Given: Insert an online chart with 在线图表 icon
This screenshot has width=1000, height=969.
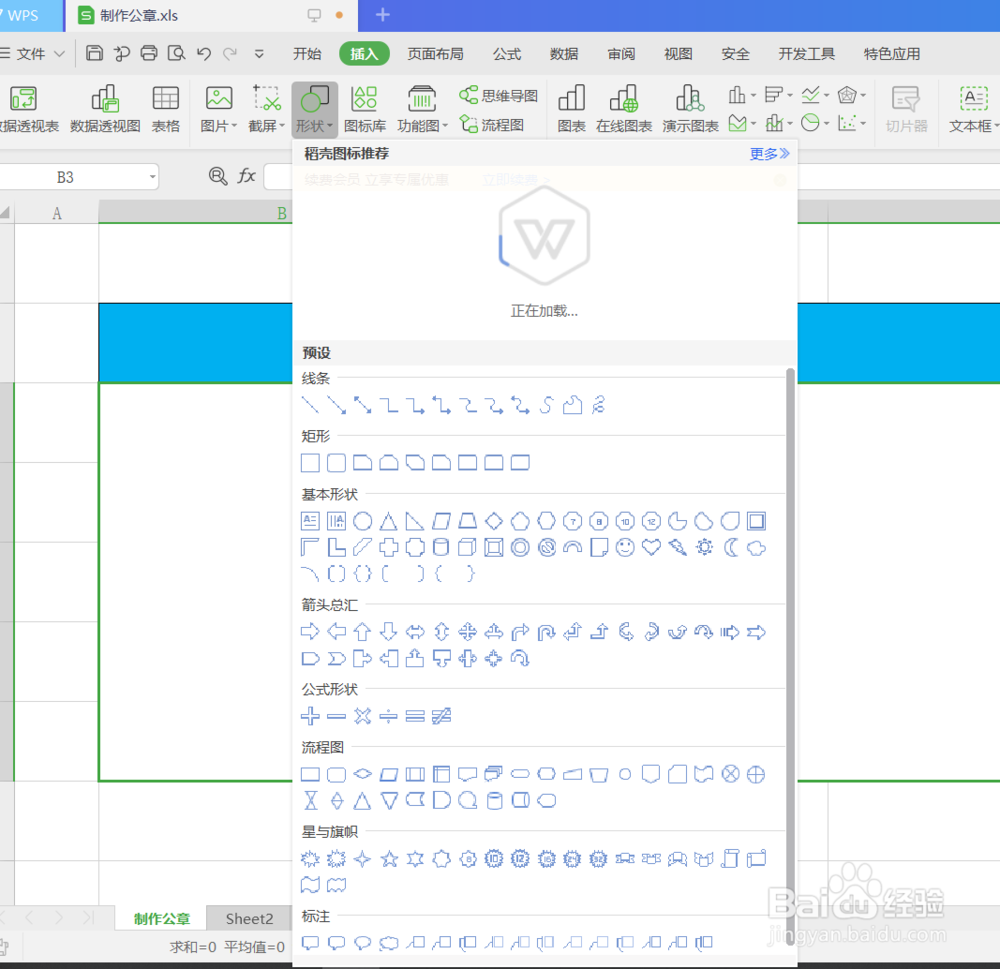Looking at the screenshot, I should click(x=624, y=105).
